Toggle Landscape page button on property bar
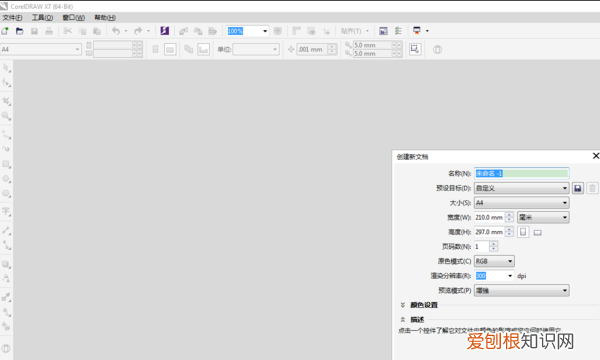 point(170,49)
